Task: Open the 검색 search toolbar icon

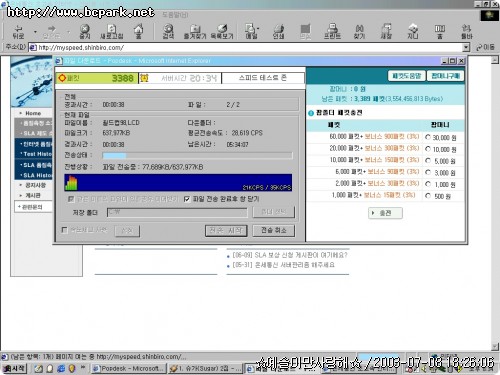Action: (x=168, y=32)
